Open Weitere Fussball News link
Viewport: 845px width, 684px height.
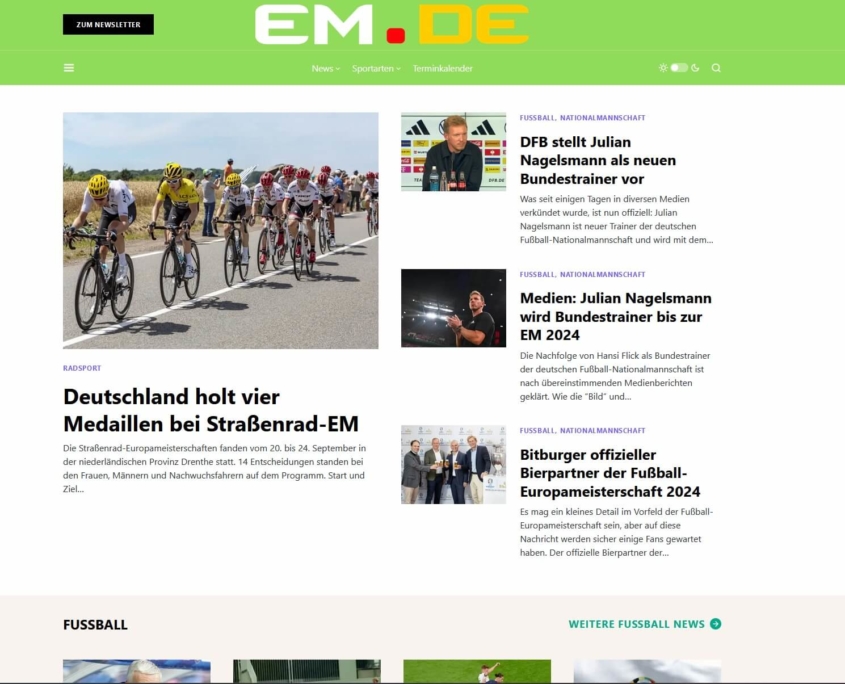636,624
